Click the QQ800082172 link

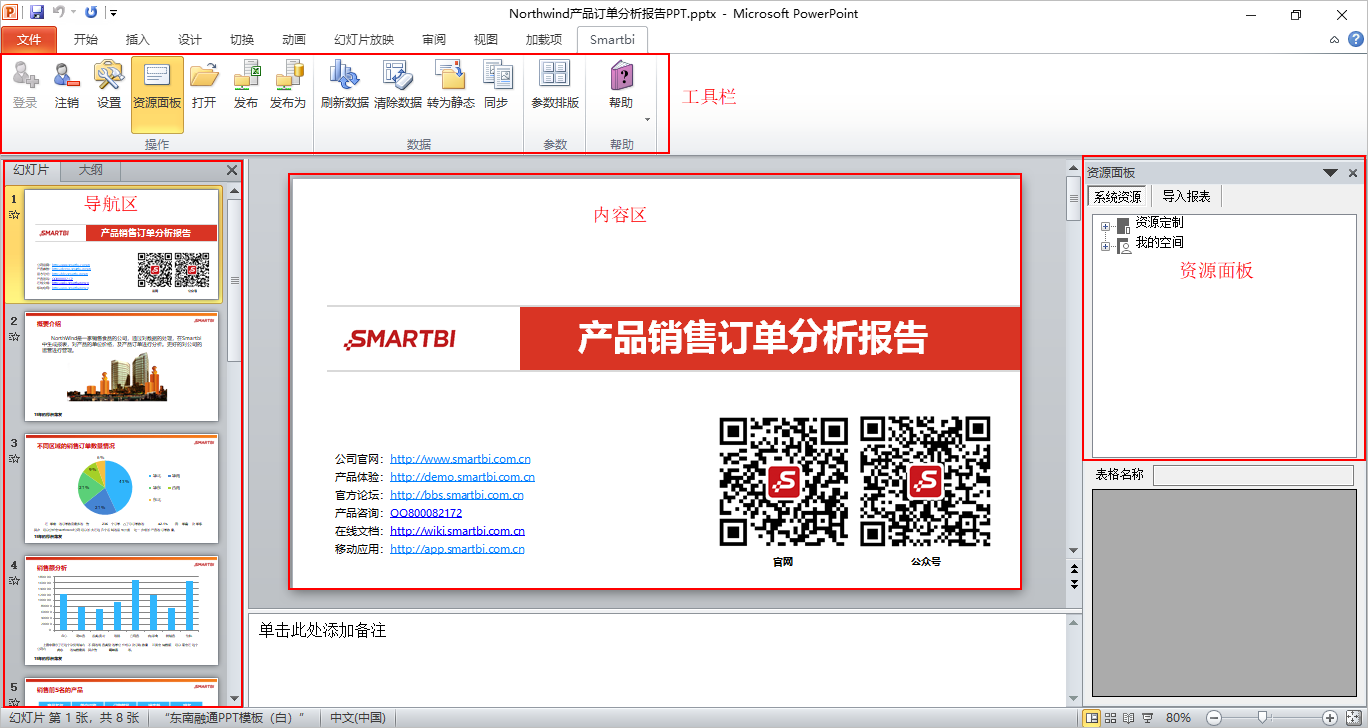pos(426,513)
